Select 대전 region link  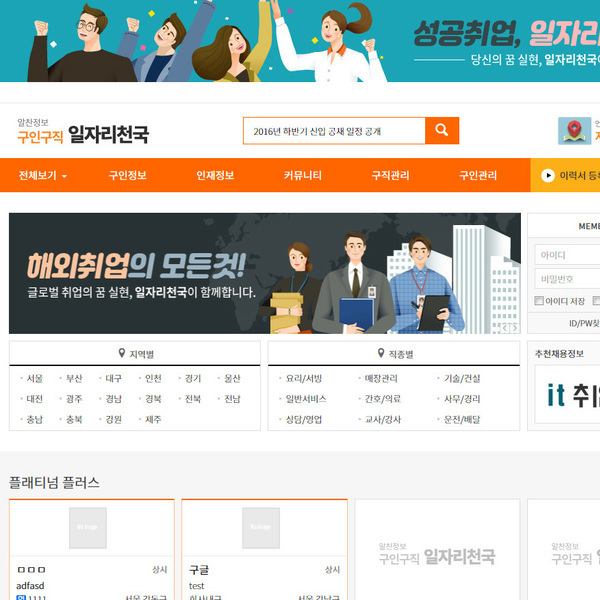[x=34, y=399]
